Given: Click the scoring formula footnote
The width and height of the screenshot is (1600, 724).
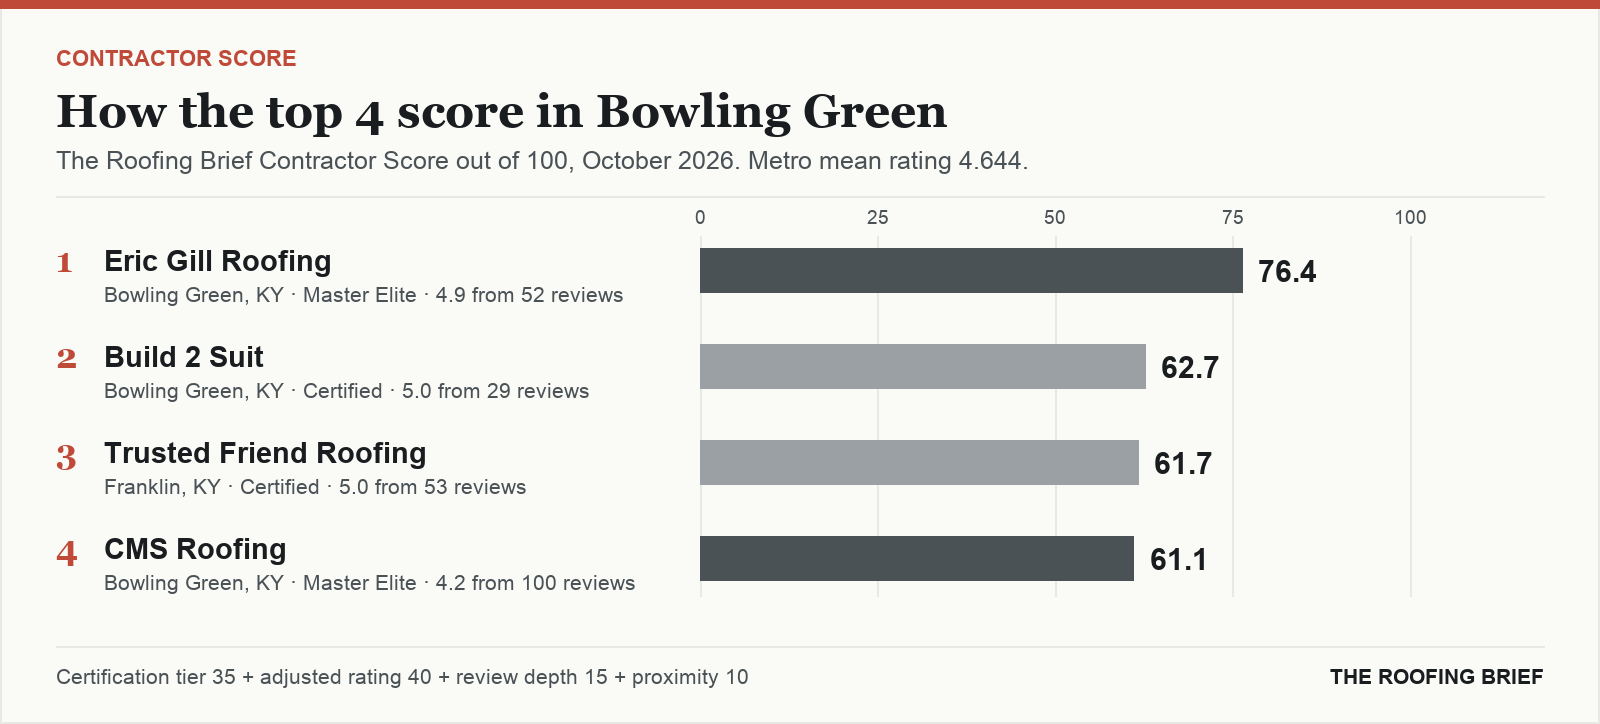Looking at the screenshot, I should [402, 677].
